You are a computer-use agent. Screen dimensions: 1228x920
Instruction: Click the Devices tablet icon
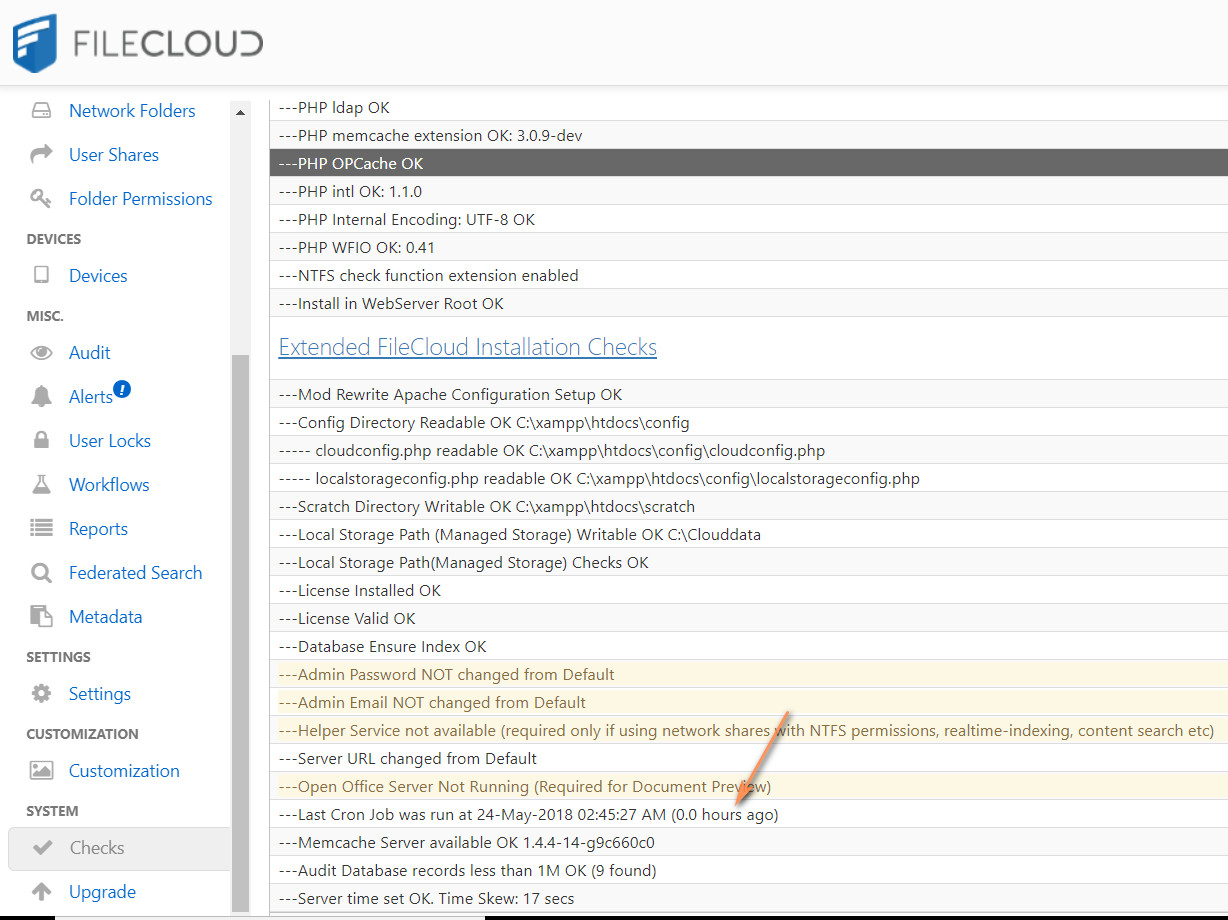point(41,276)
